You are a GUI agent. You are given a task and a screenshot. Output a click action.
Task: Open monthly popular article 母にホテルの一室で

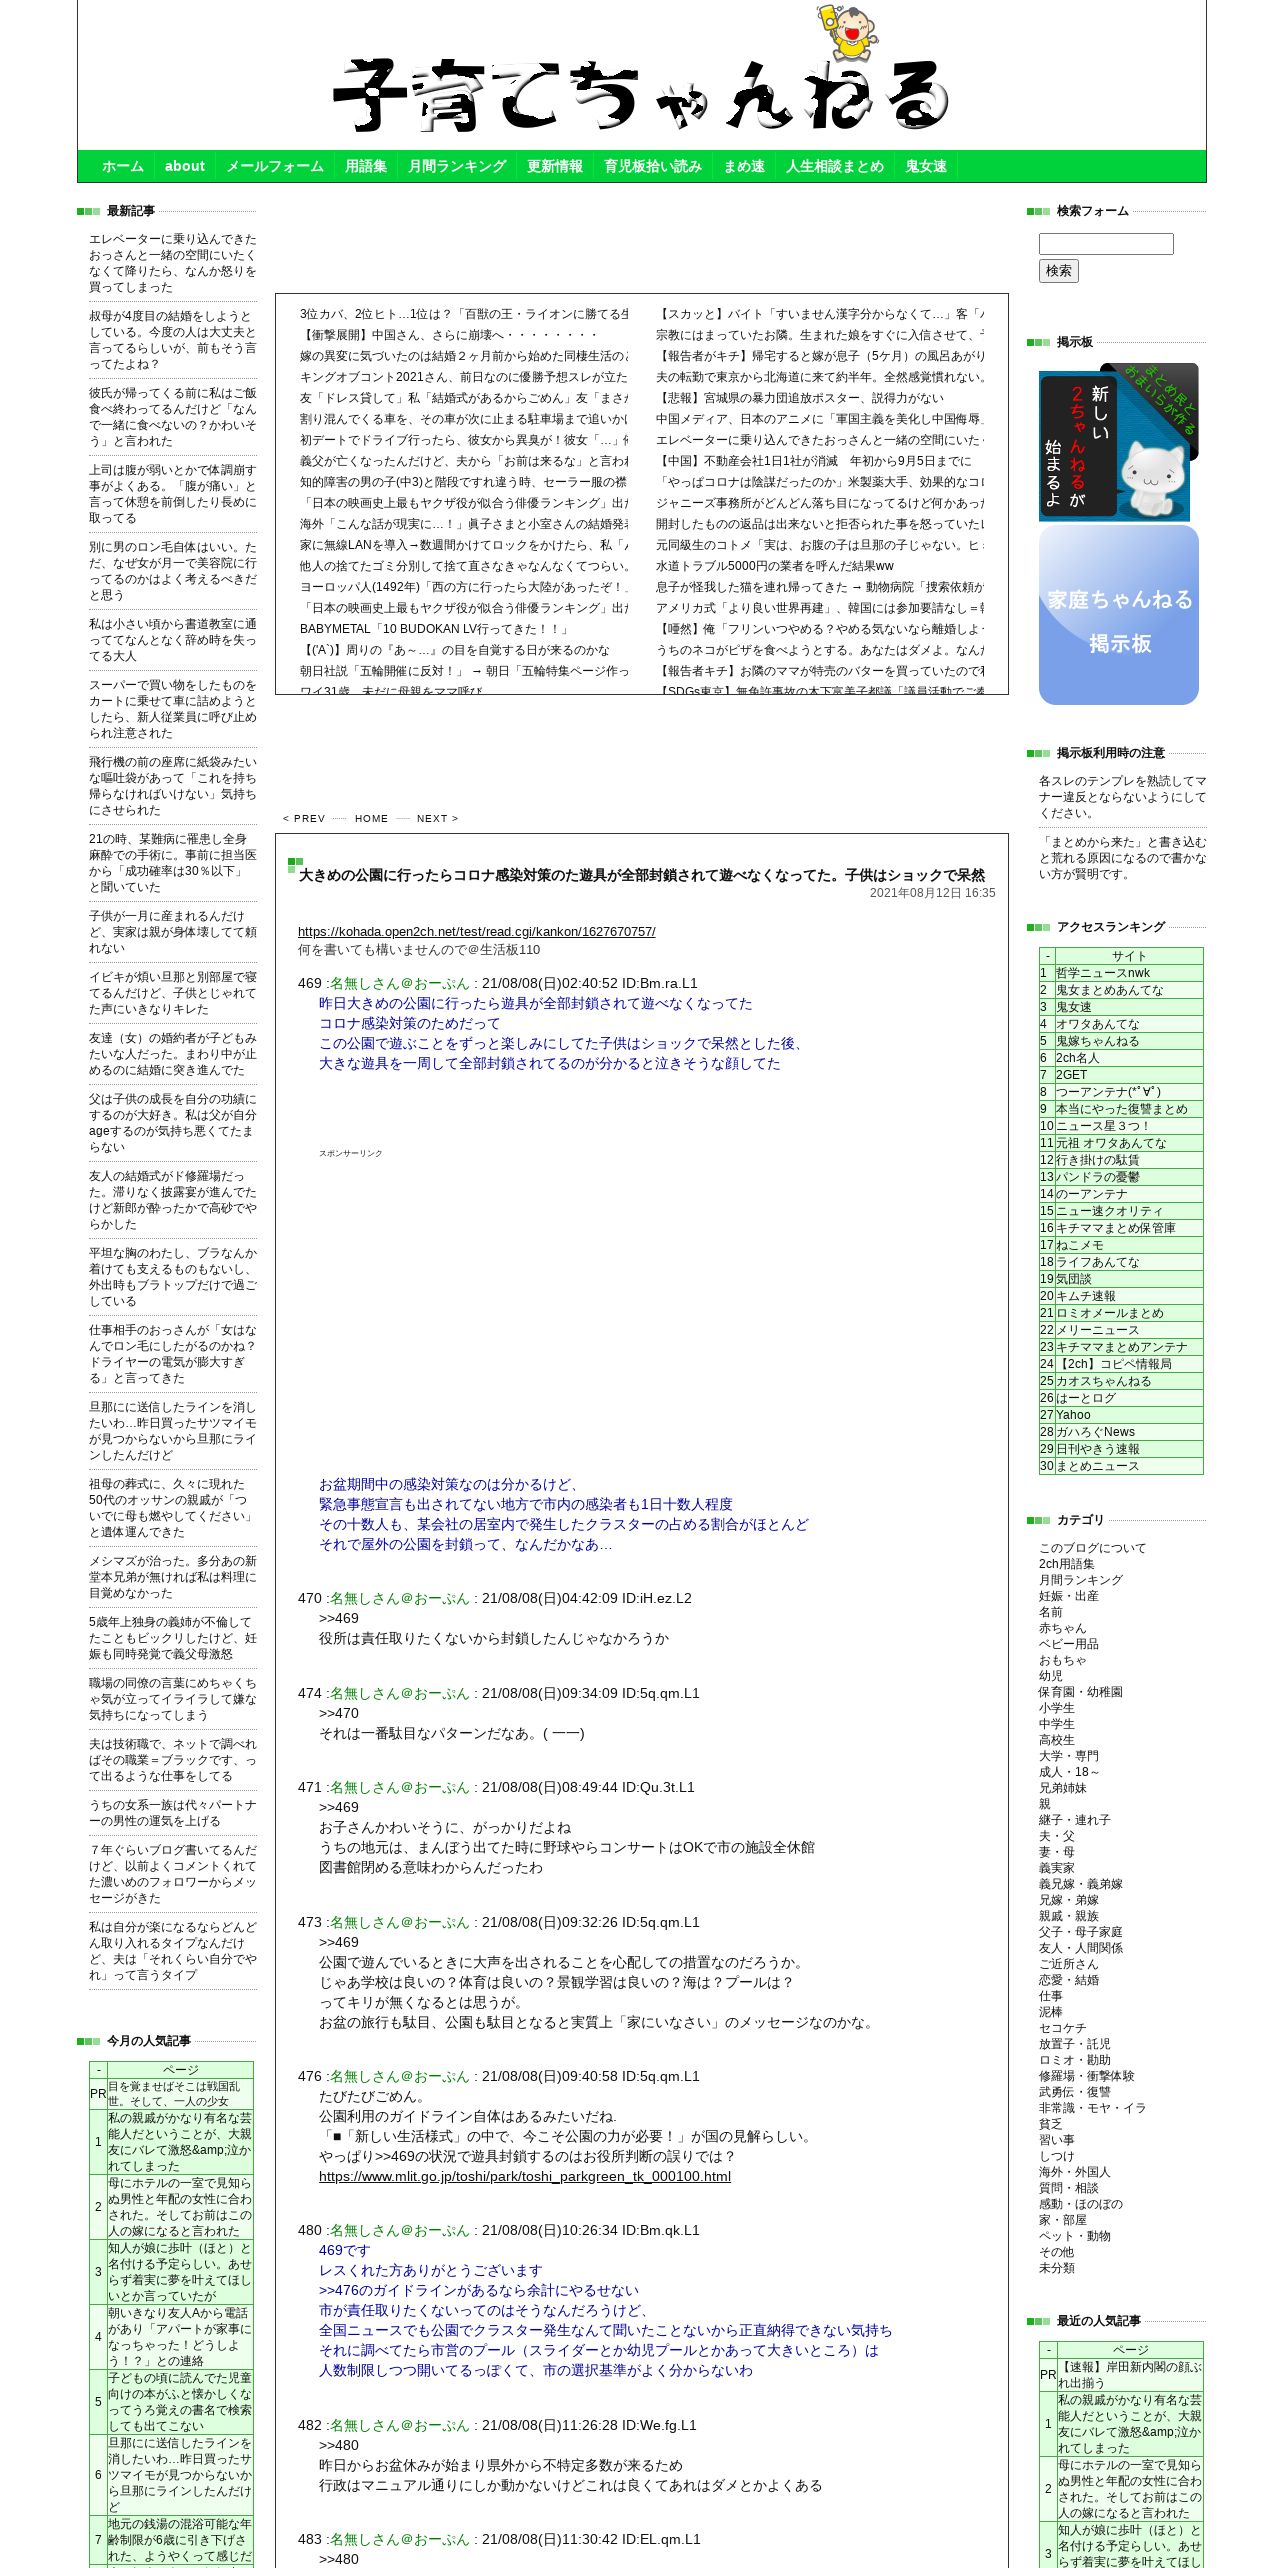pos(180,2206)
